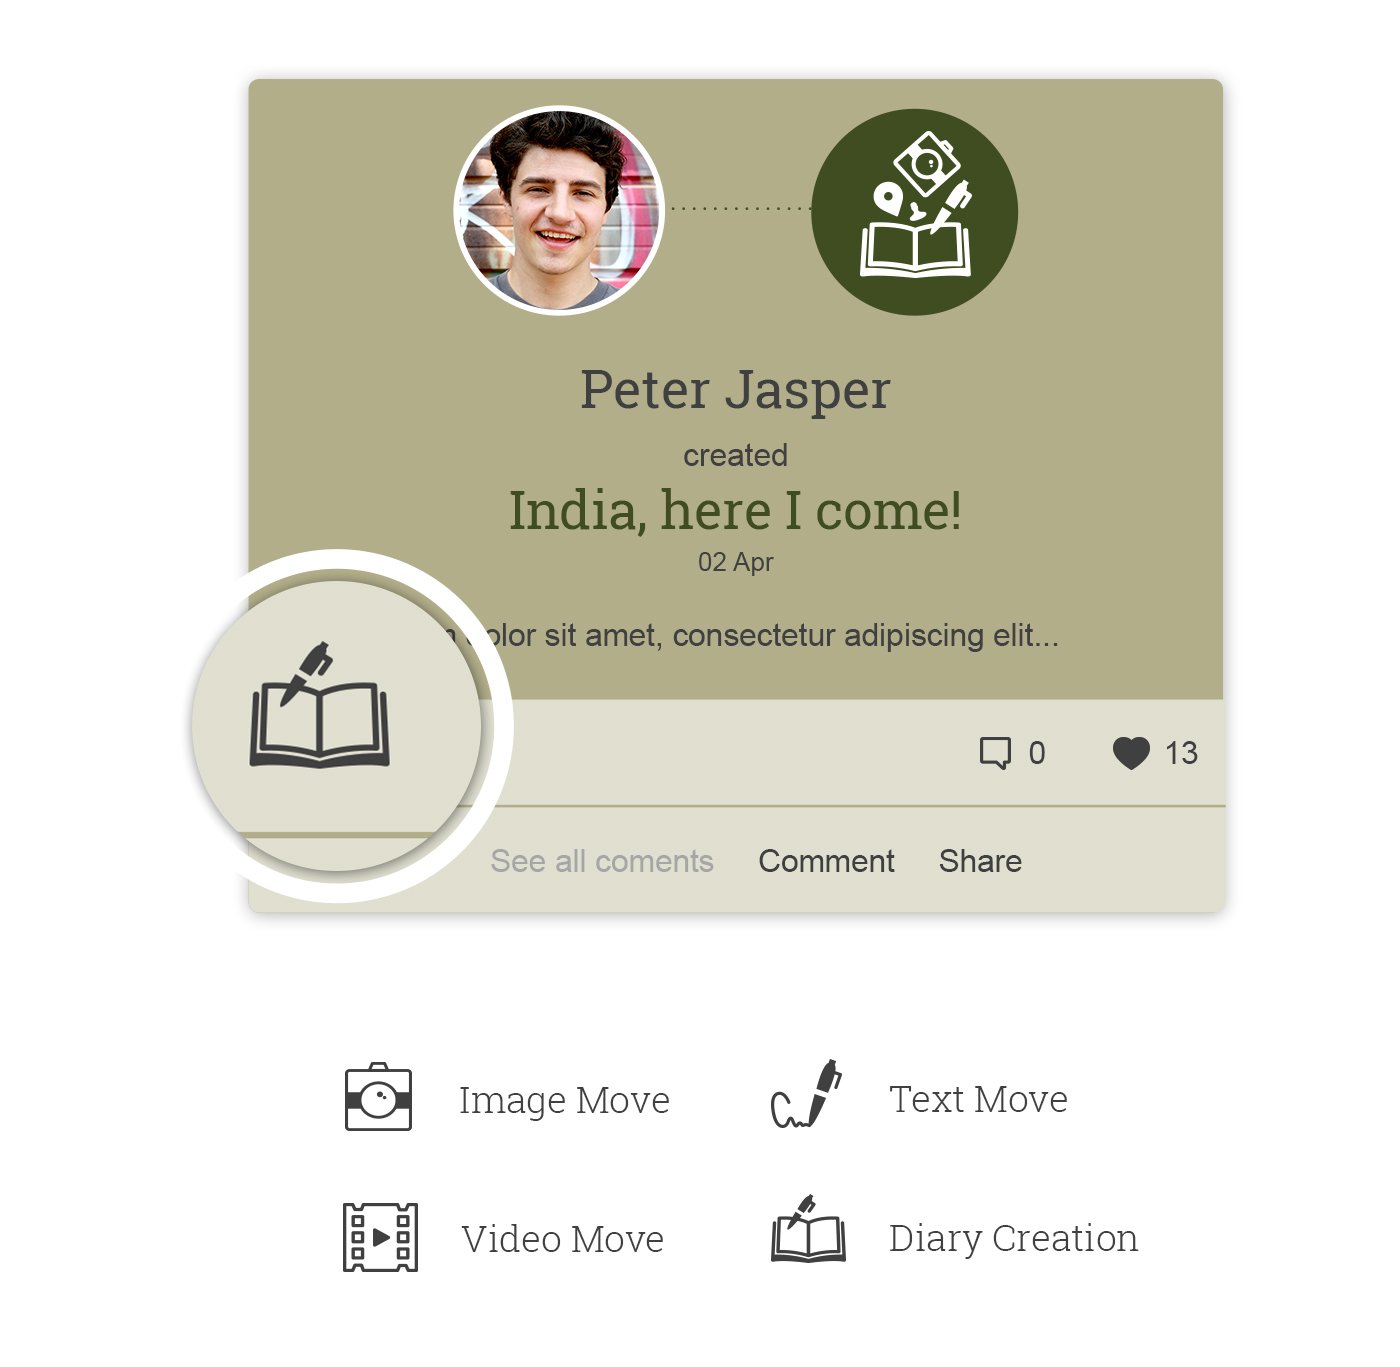Image resolution: width=1400 pixels, height=1367 pixels.
Task: Click the magnified diary-with-pen icon
Action: pyautogui.click(x=320, y=705)
